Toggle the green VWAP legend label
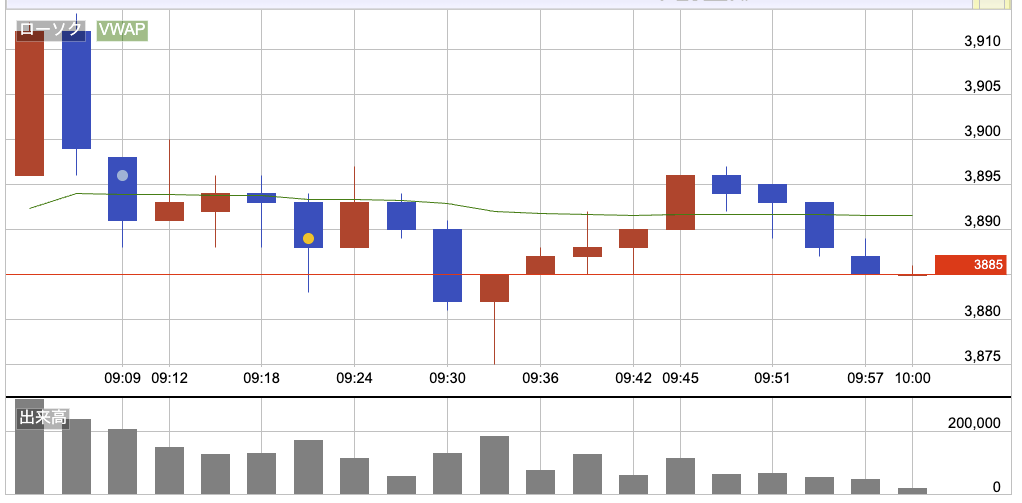This screenshot has height=503, width=1022. click(x=122, y=29)
